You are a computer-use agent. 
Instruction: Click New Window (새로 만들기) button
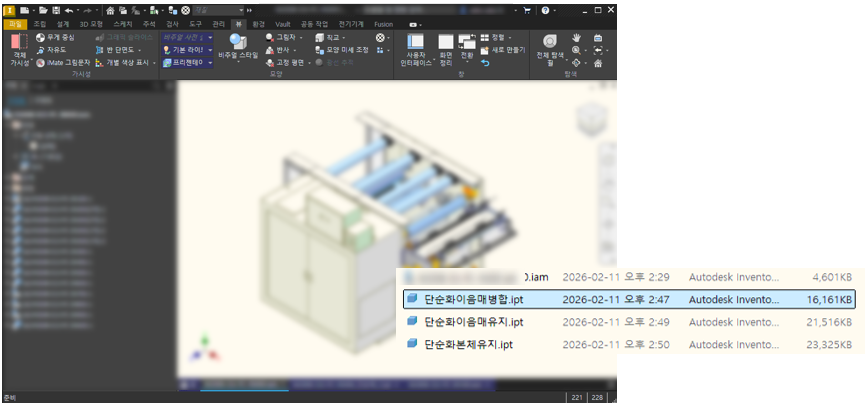click(x=505, y=49)
